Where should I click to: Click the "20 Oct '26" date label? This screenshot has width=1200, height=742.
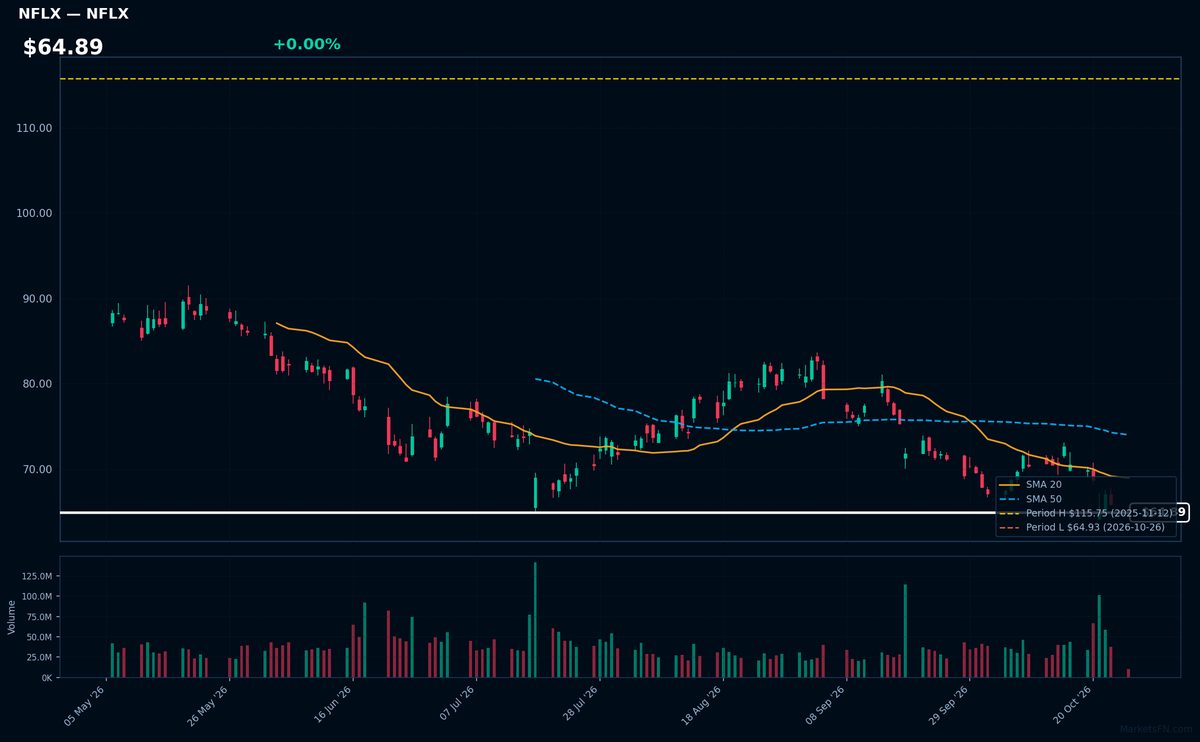tap(1072, 706)
